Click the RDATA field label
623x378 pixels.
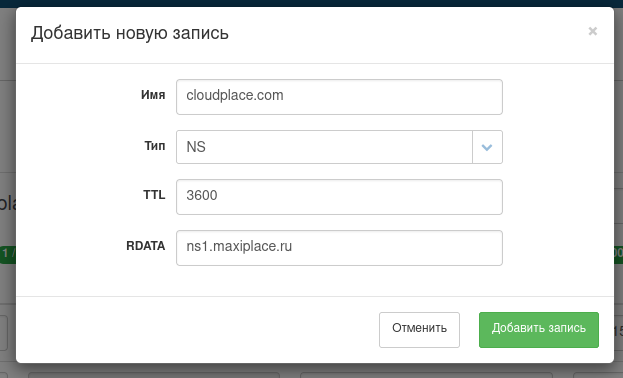pos(145,246)
